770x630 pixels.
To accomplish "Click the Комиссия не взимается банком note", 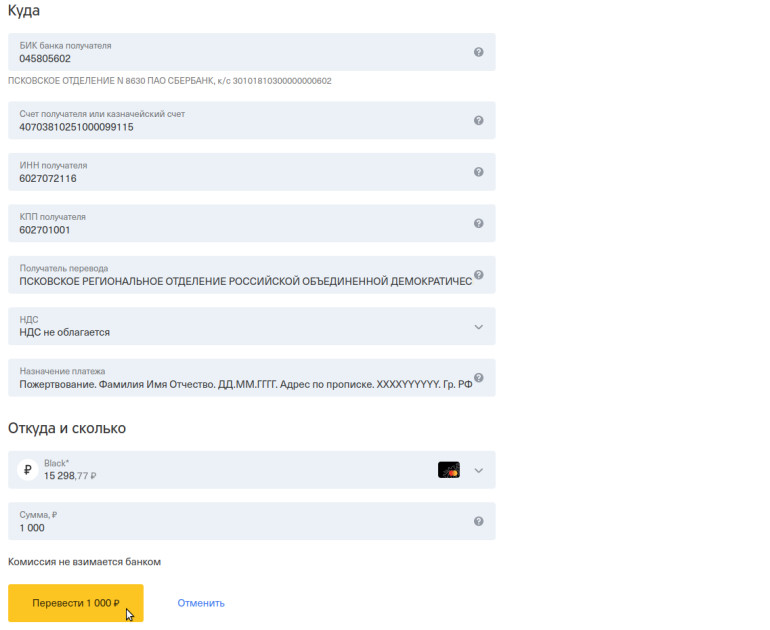I will coord(84,562).
